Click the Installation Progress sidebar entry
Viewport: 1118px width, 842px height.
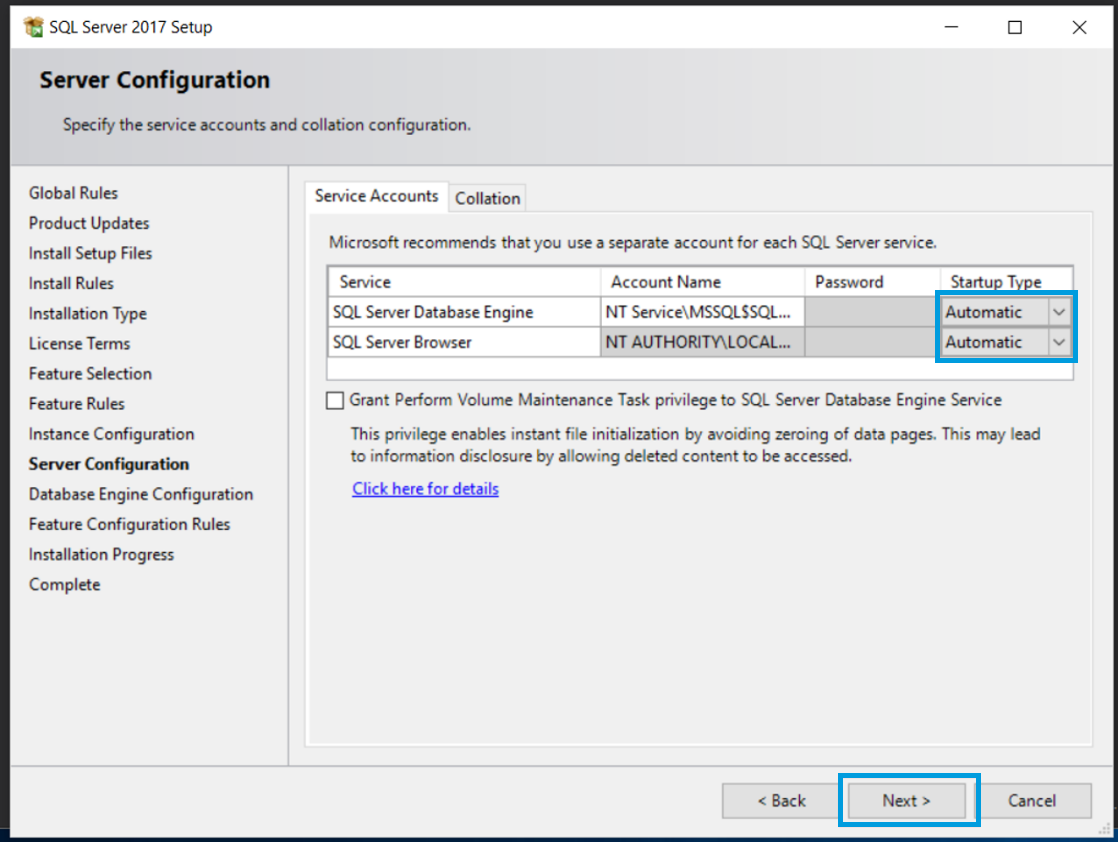coord(101,554)
